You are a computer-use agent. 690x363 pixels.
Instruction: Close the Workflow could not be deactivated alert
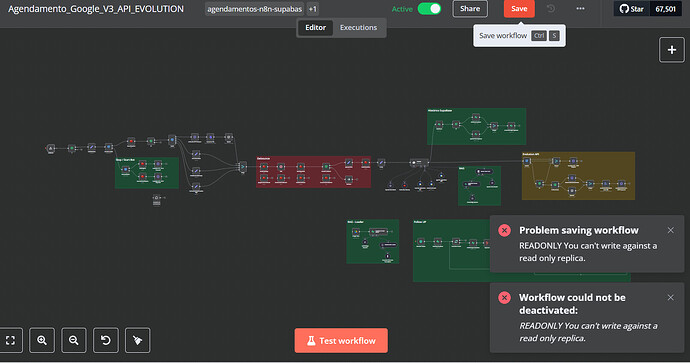pyautogui.click(x=670, y=297)
